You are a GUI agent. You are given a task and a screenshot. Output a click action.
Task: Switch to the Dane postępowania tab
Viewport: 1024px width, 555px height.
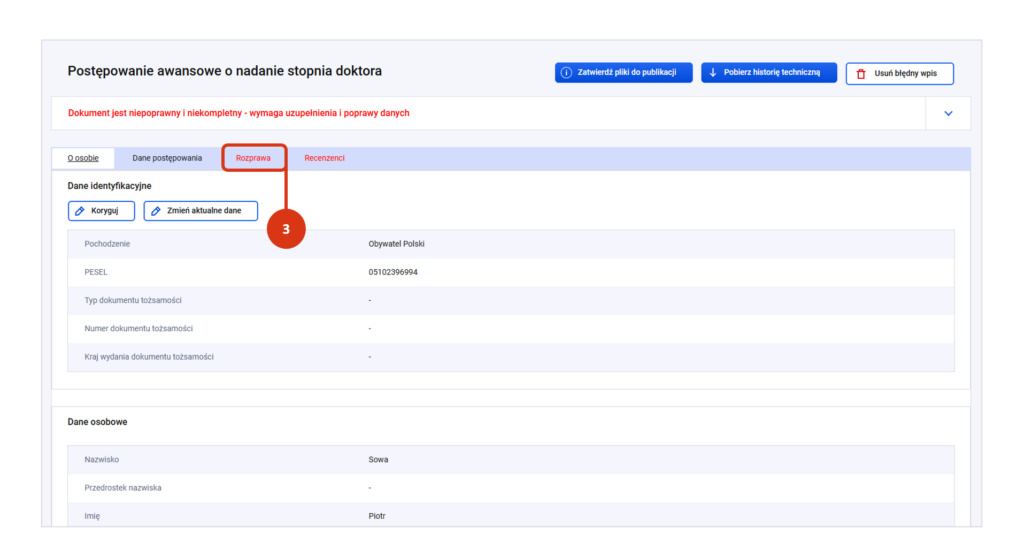pyautogui.click(x=167, y=158)
